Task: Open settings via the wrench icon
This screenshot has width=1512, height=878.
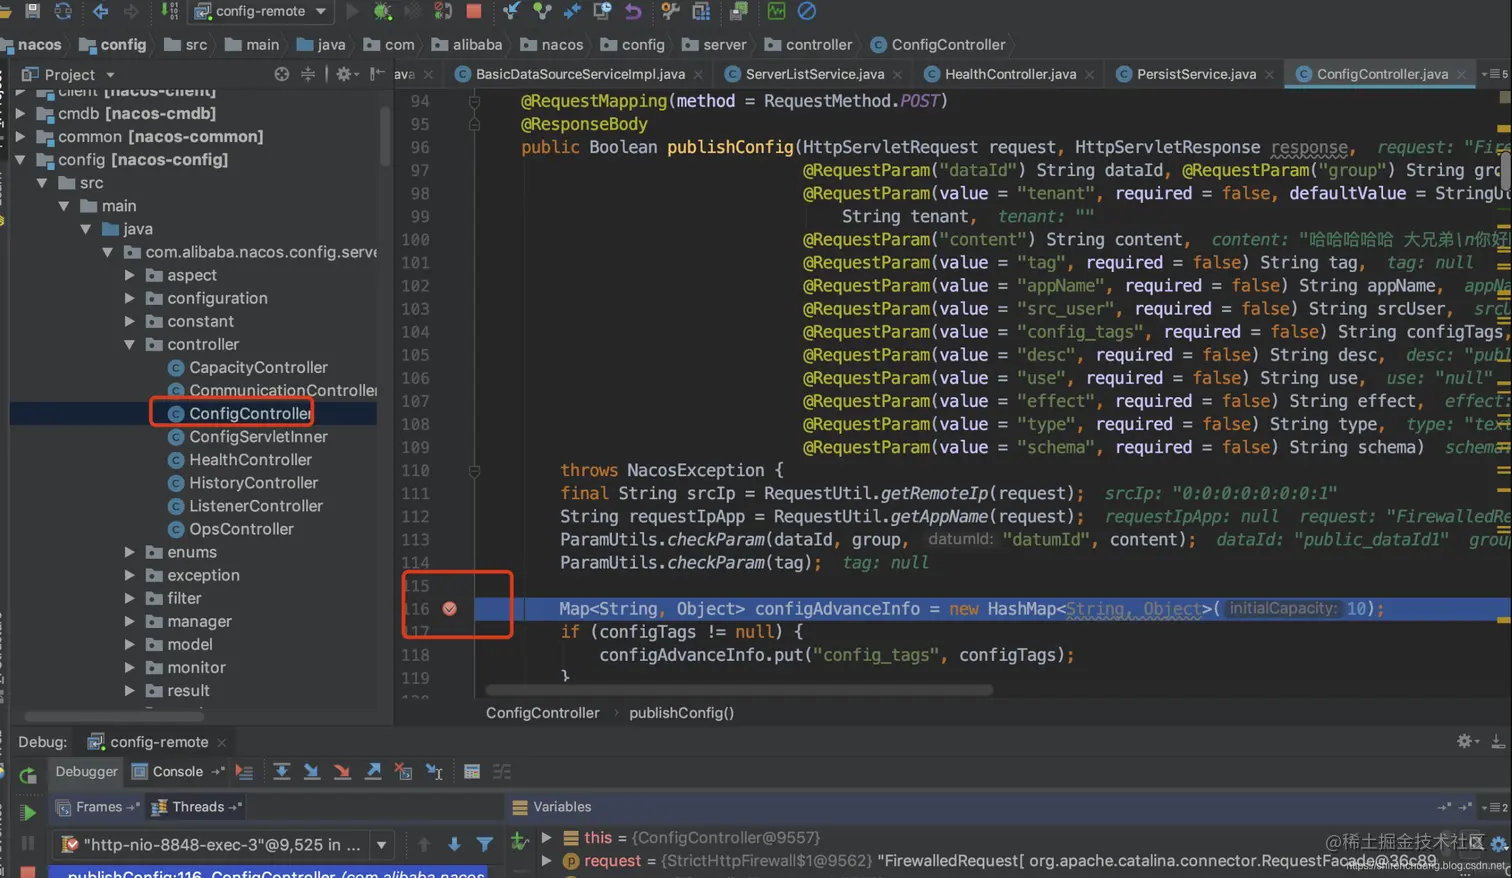Action: coord(670,11)
